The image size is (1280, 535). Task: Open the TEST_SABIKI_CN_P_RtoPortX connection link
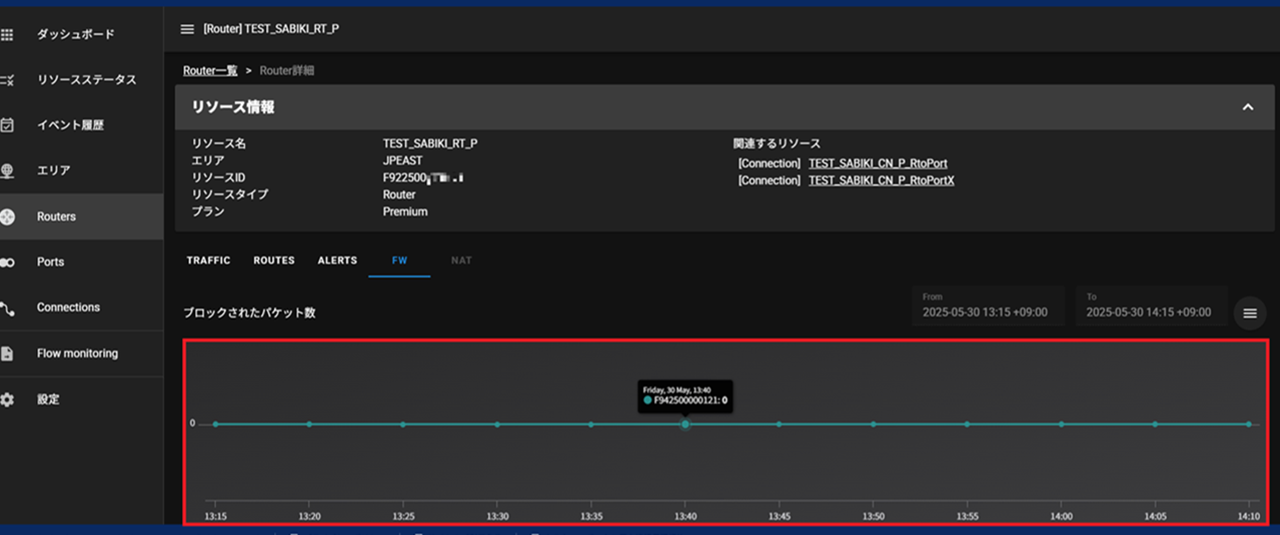tap(881, 180)
